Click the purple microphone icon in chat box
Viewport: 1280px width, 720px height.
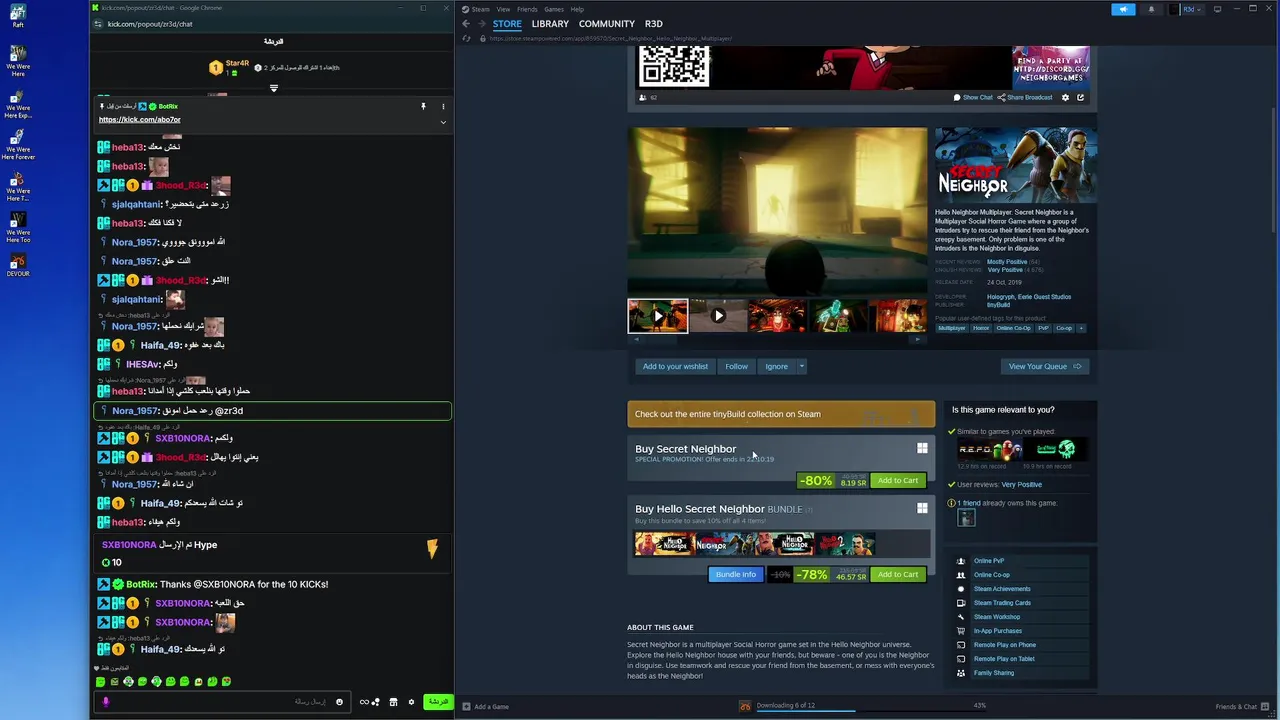[x=106, y=702]
